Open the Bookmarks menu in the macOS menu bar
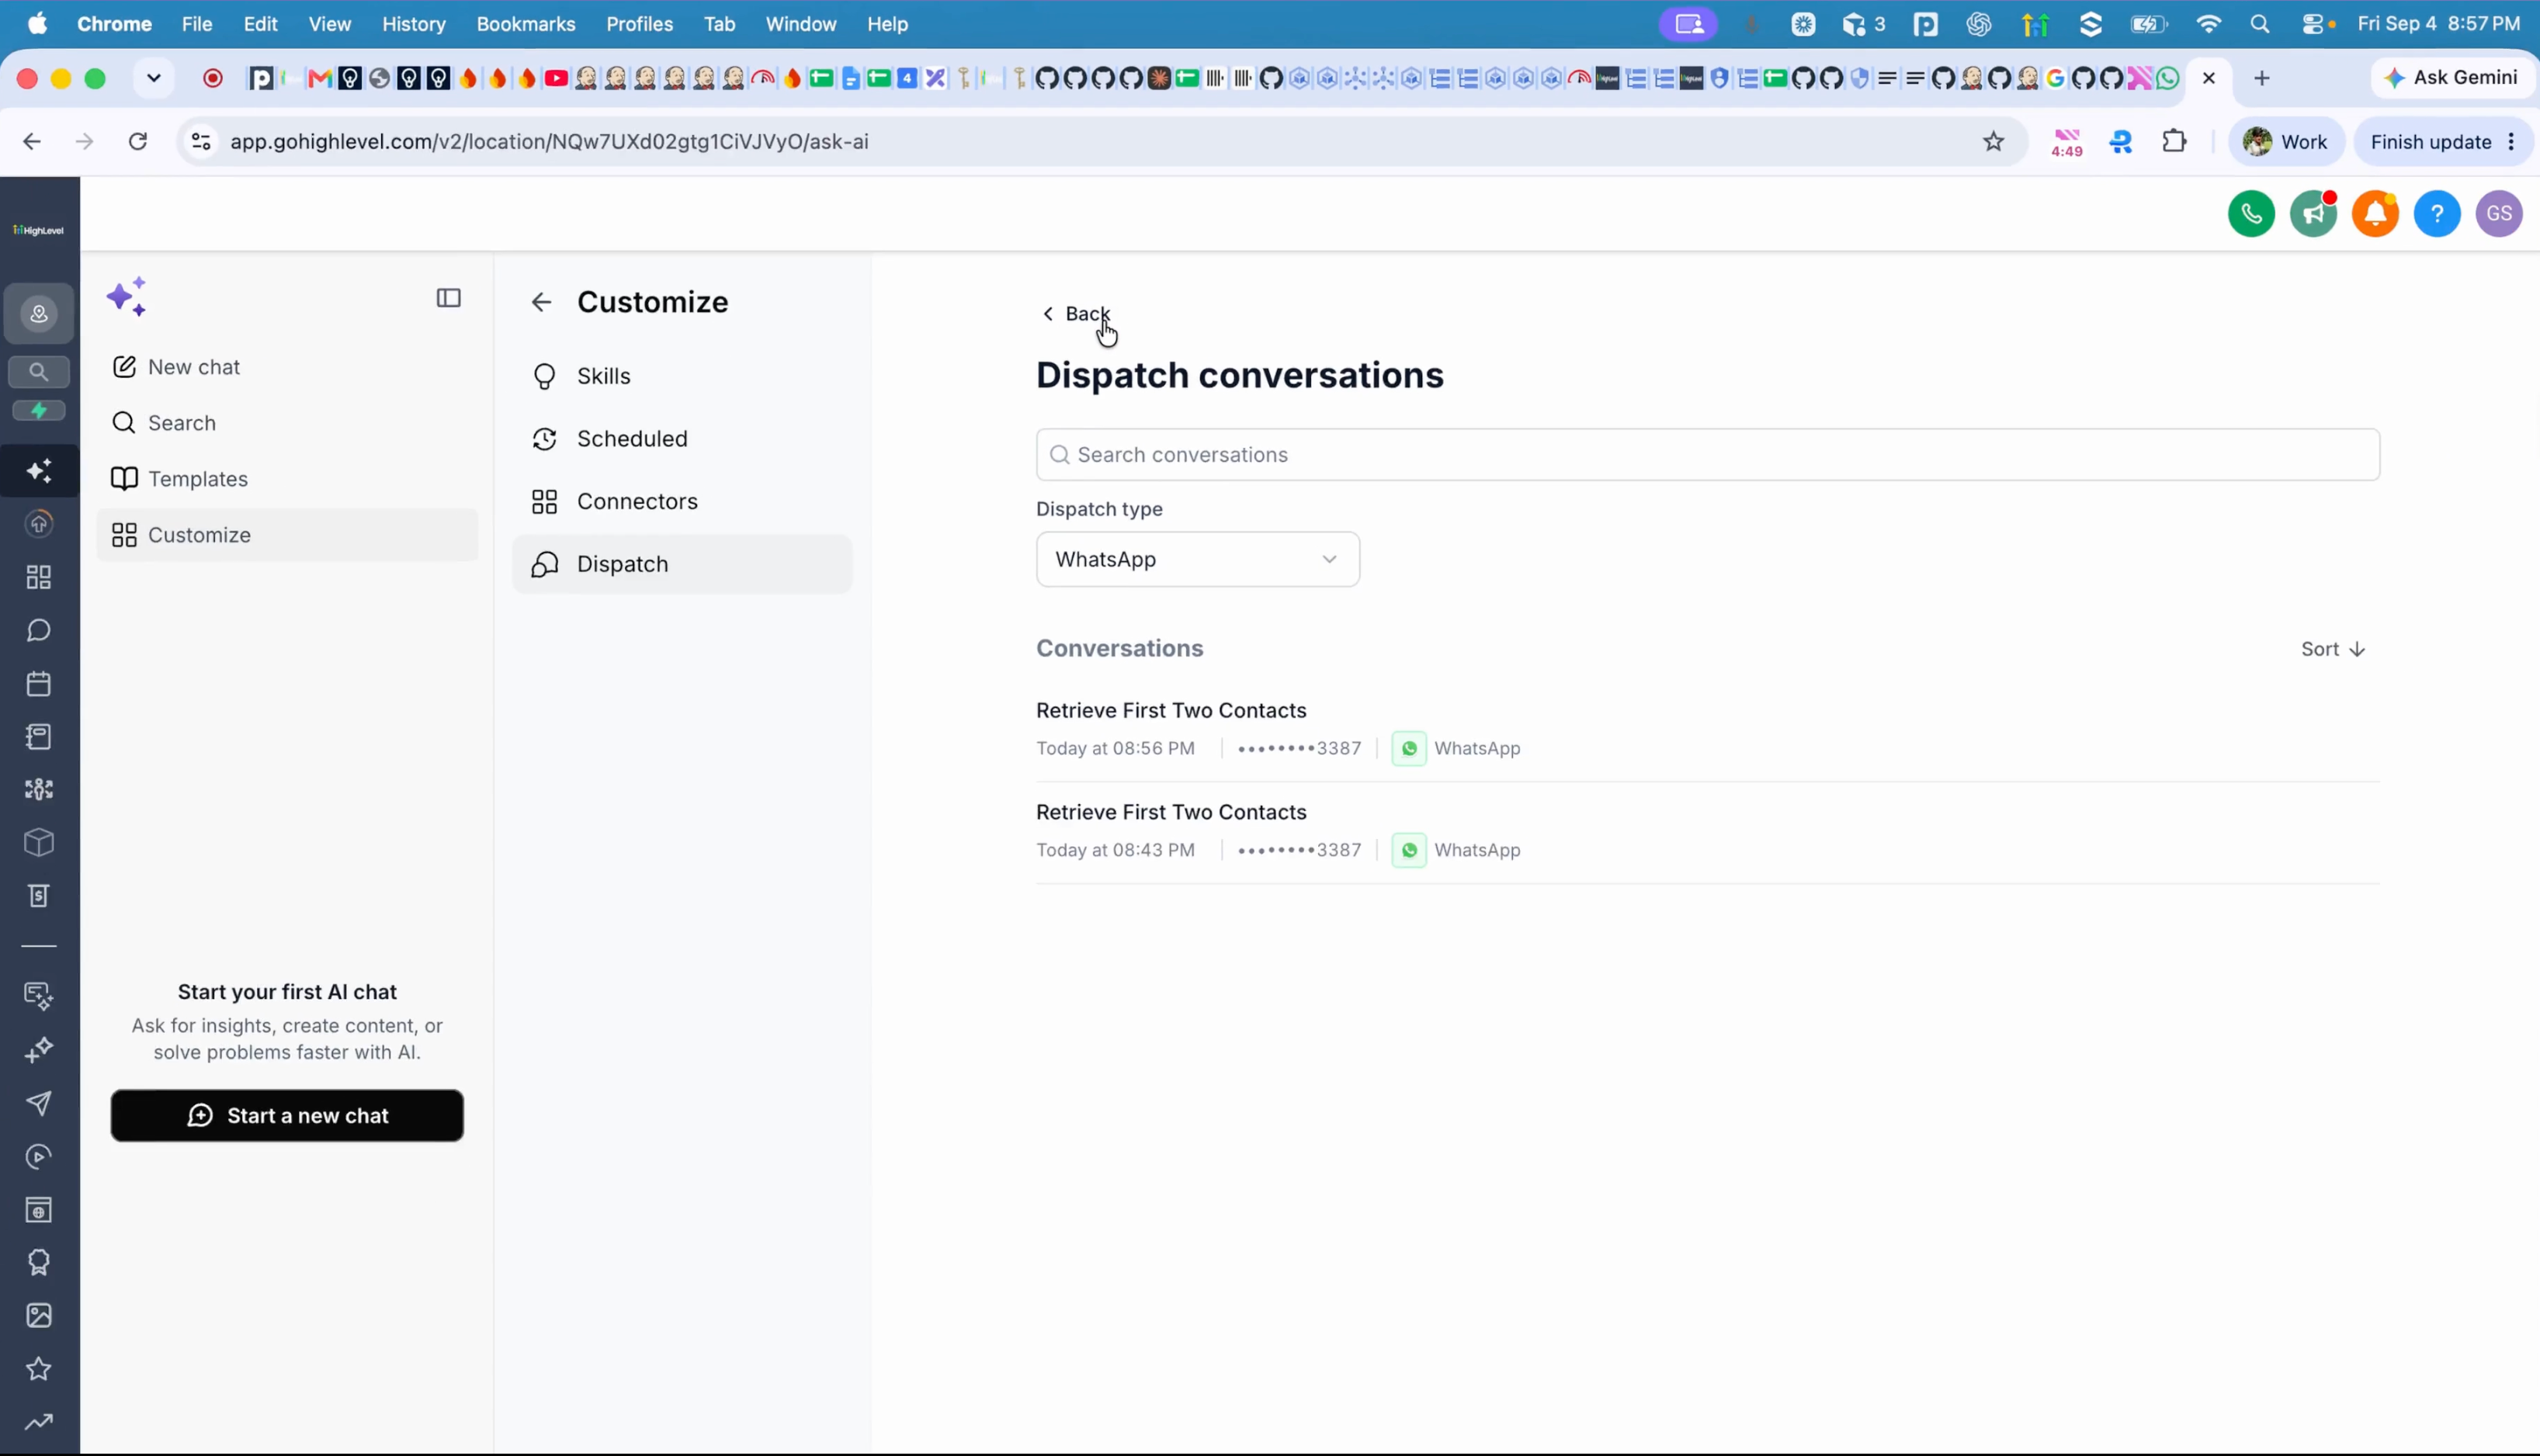The image size is (2540, 1456). [525, 24]
